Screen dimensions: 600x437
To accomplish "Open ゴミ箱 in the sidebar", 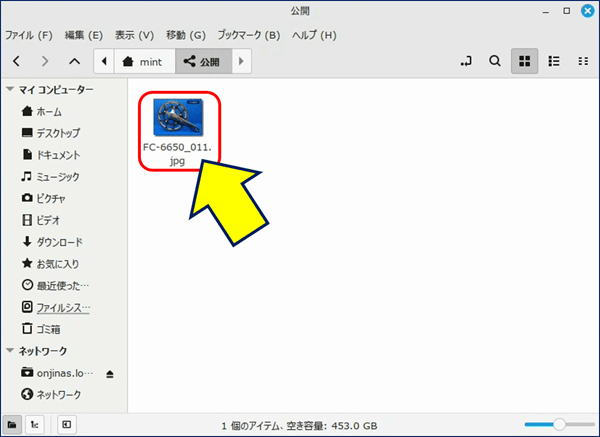I will [41, 329].
